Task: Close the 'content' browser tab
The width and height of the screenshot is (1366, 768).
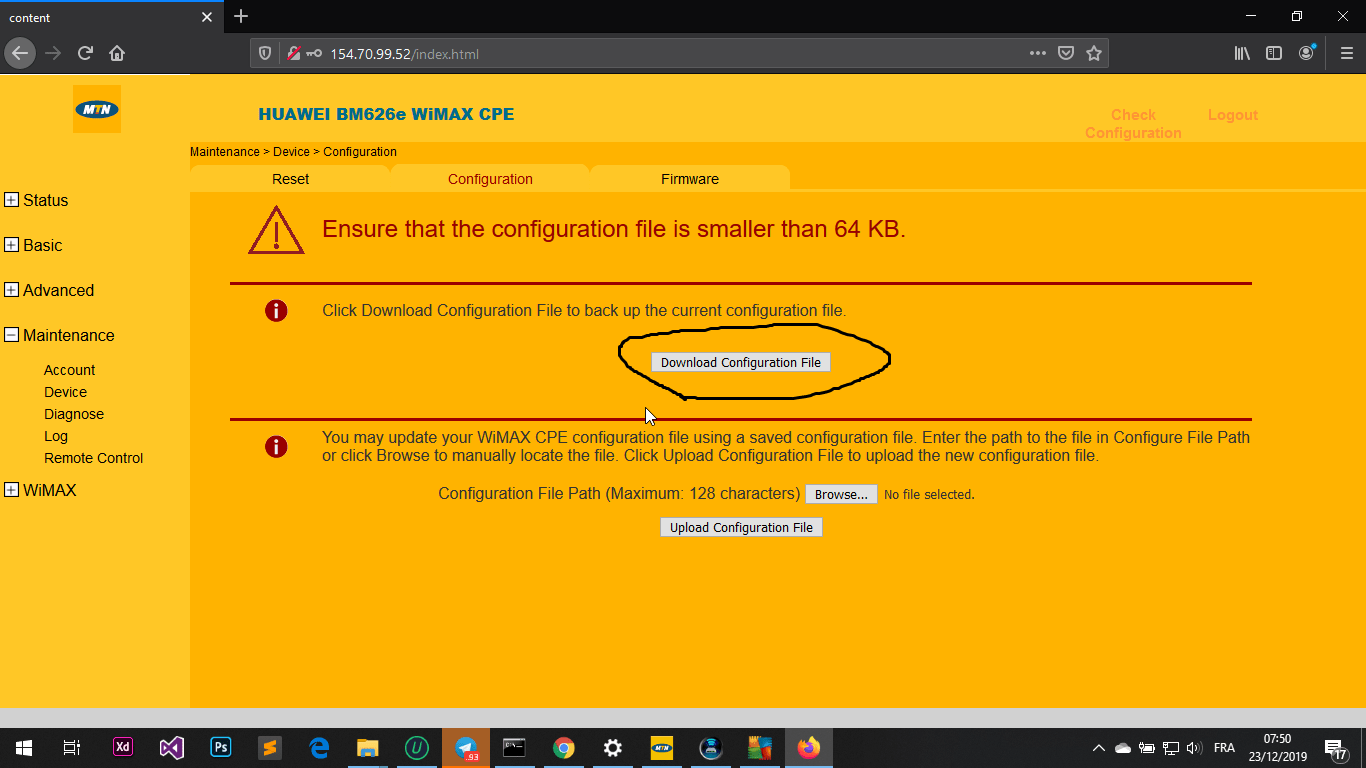Action: click(x=207, y=17)
